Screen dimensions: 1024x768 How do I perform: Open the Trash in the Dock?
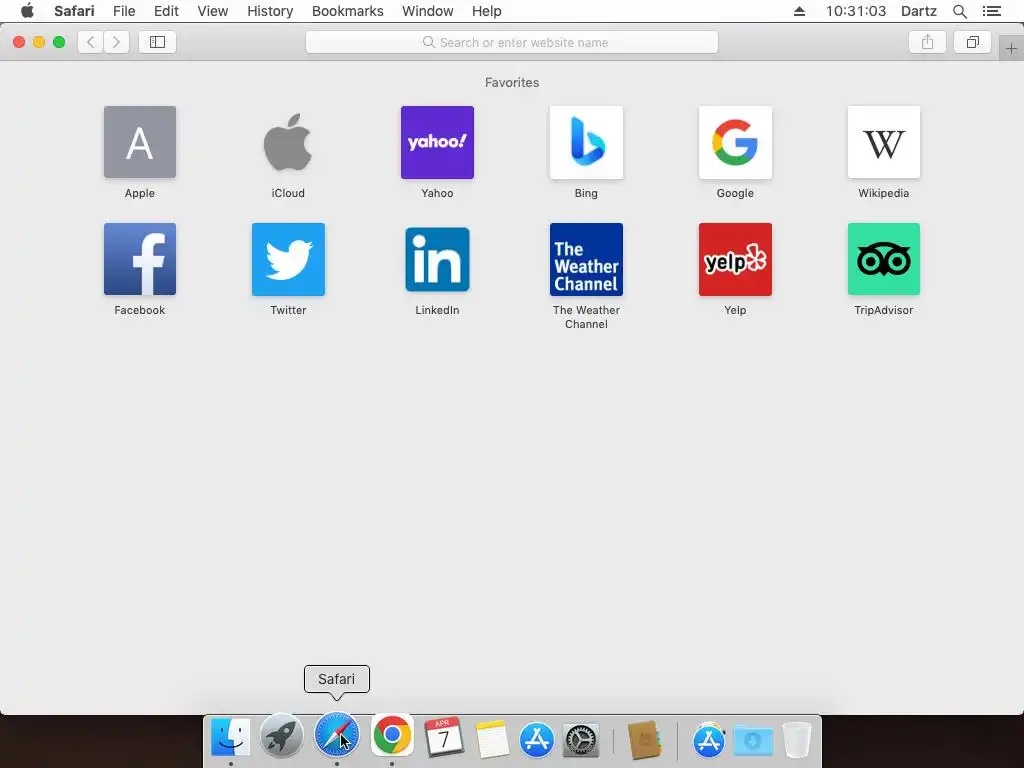tap(797, 739)
